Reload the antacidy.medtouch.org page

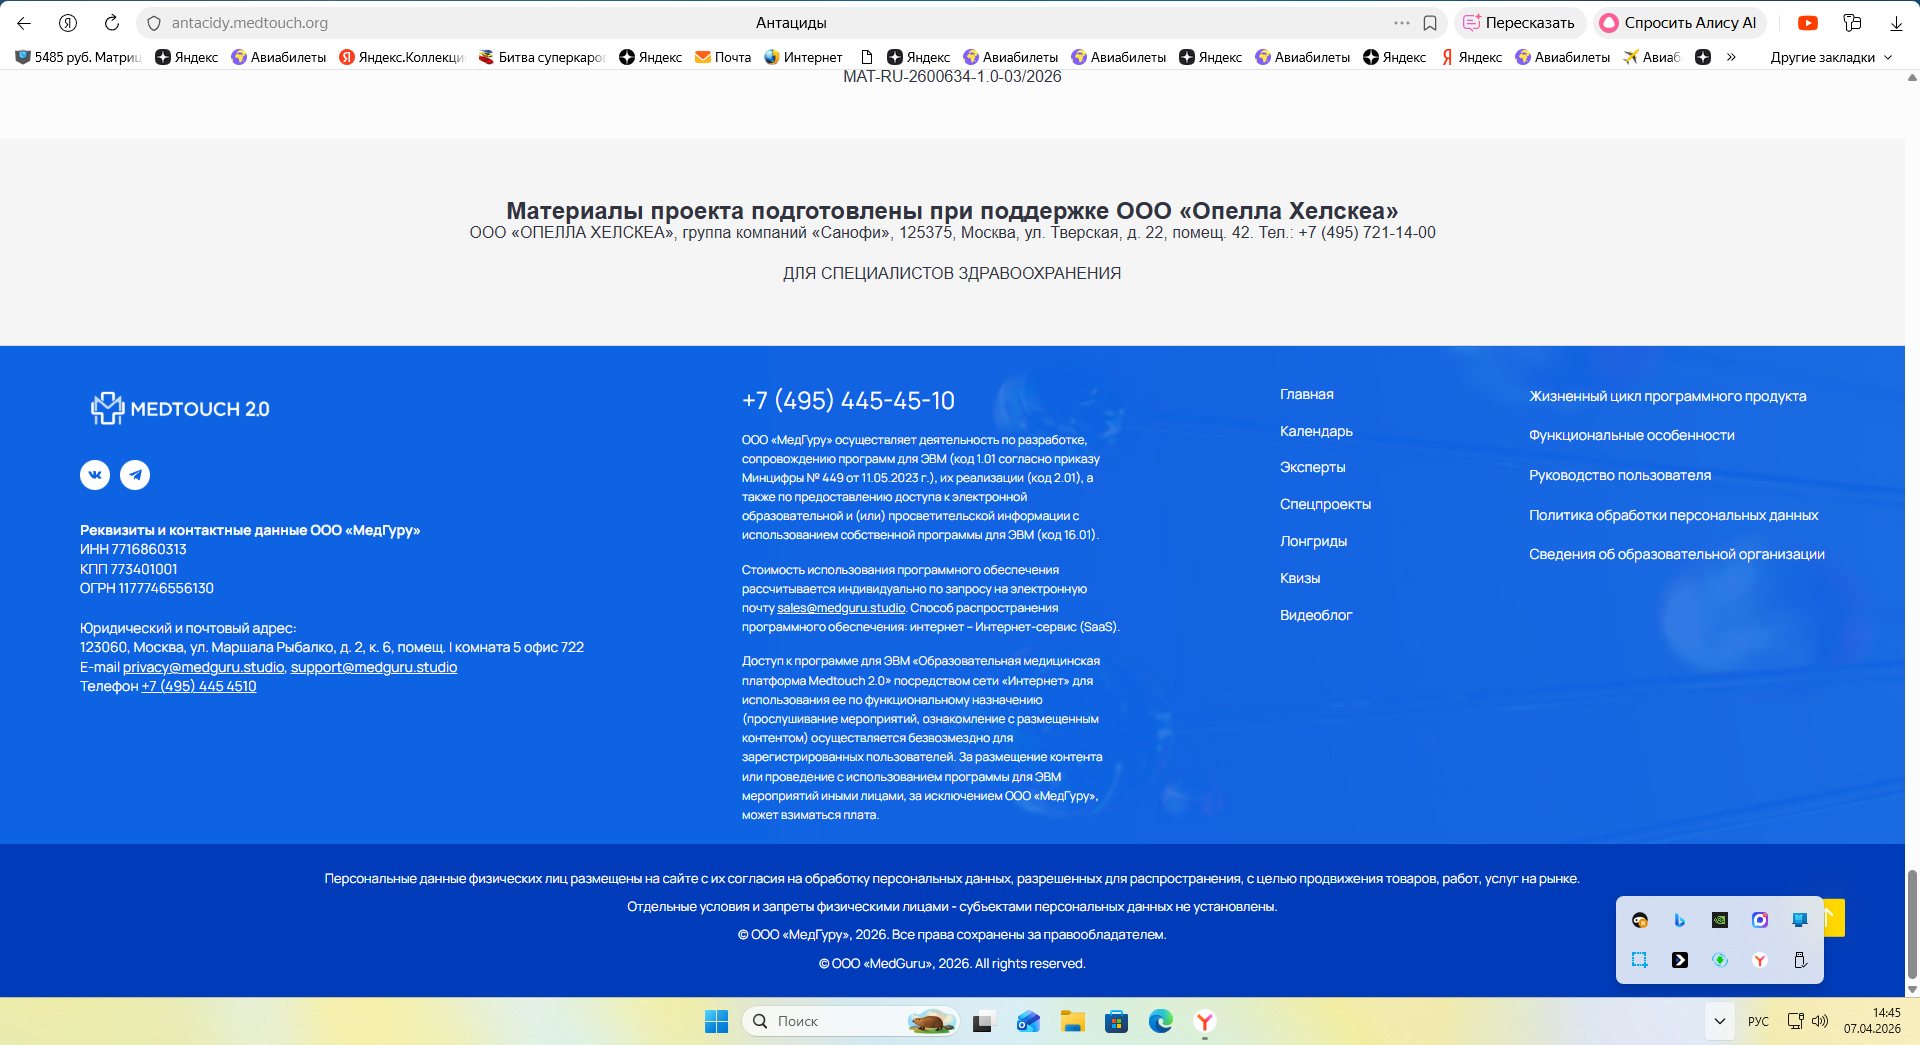click(112, 23)
